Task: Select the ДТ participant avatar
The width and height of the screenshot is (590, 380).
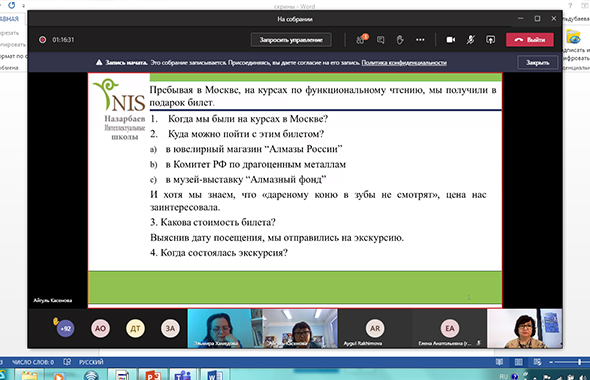Action: coord(135,328)
